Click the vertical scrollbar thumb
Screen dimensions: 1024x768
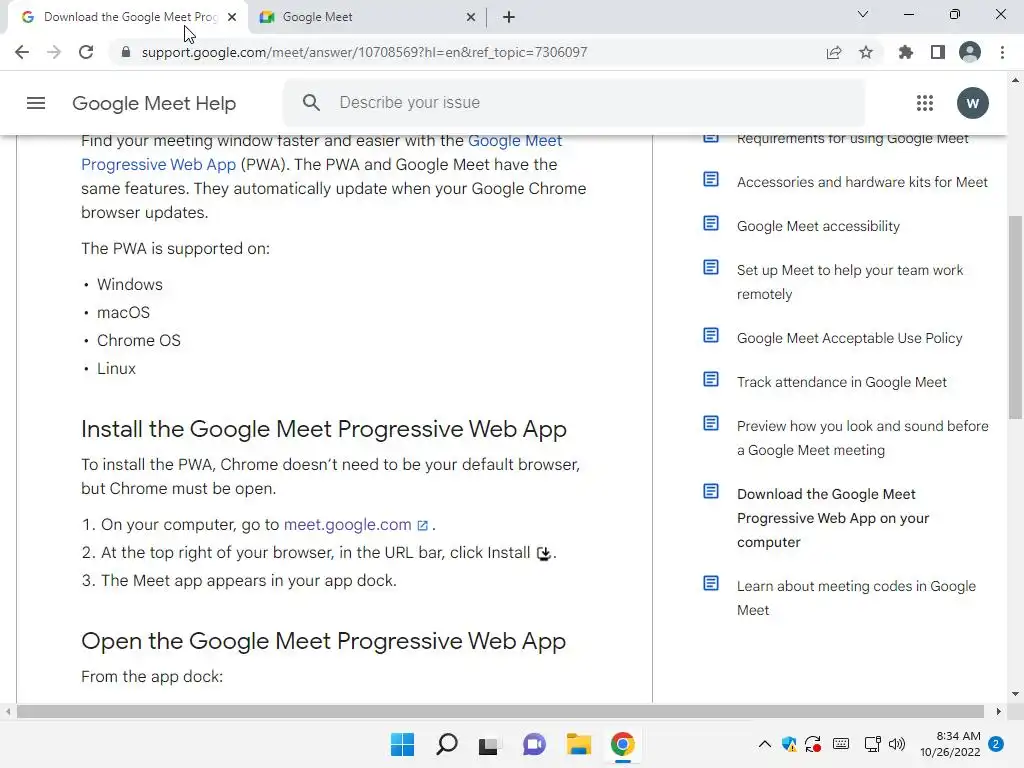pyautogui.click(x=1015, y=317)
